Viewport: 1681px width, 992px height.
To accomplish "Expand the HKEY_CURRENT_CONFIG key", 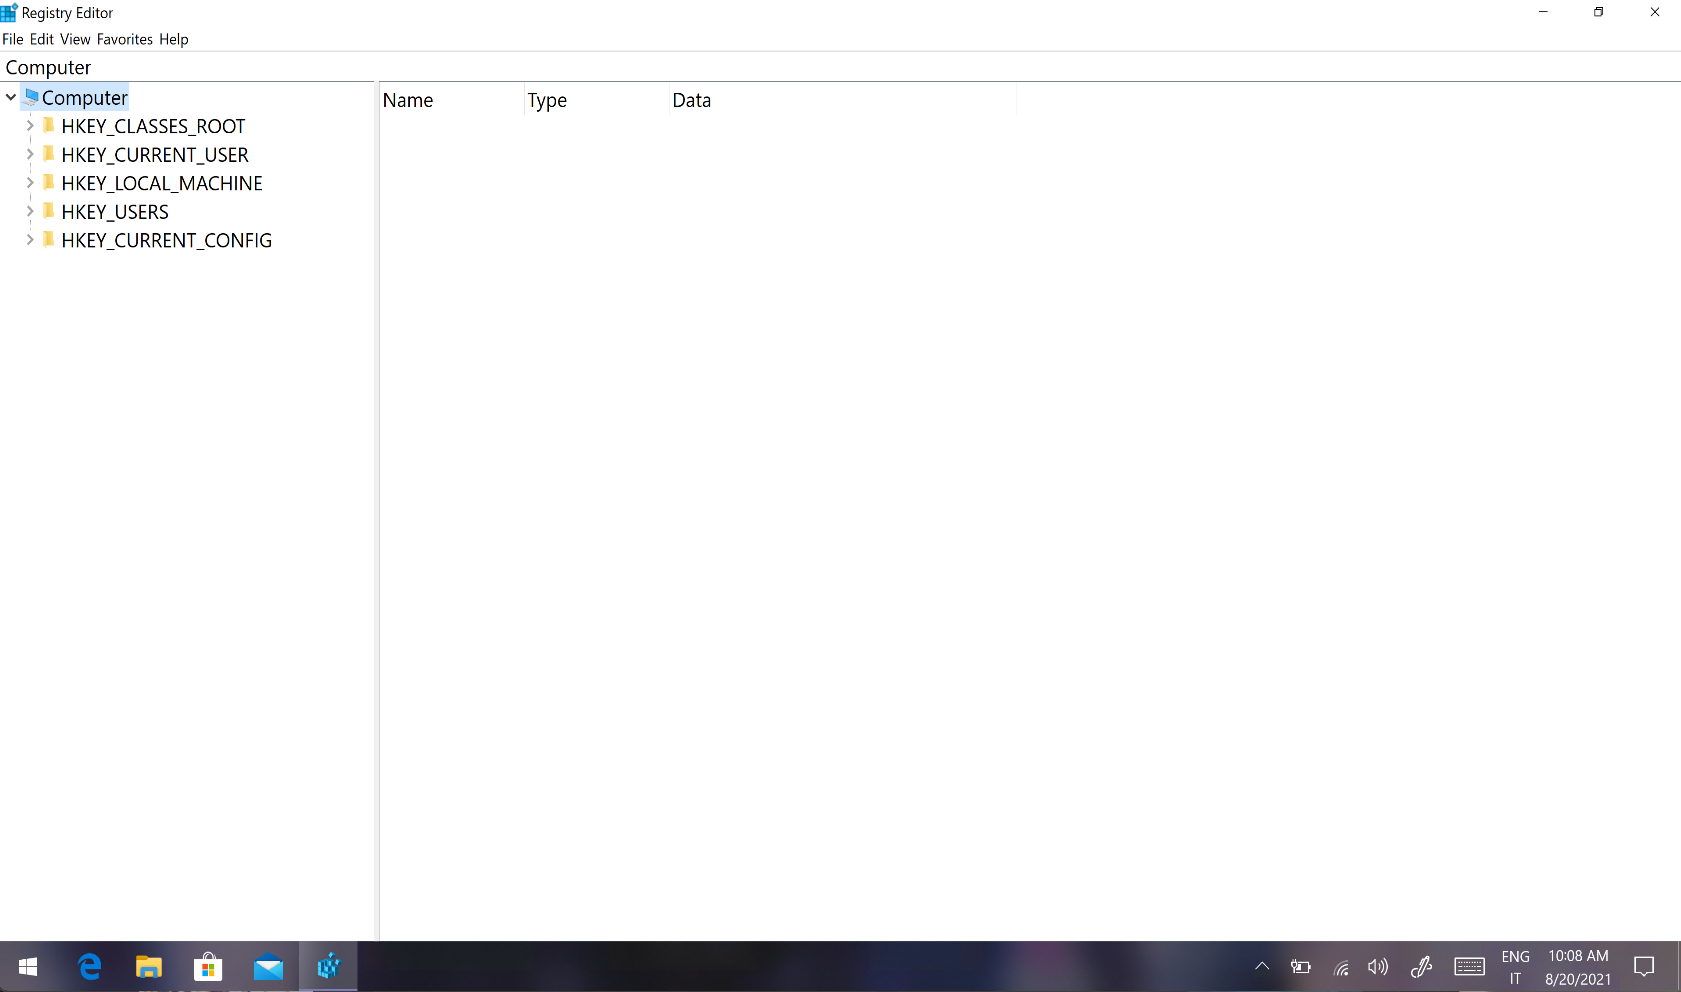I will 30,240.
